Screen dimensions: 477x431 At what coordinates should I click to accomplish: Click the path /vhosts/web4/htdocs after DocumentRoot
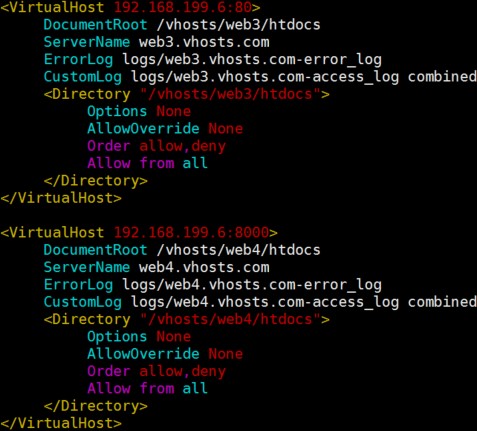point(238,250)
